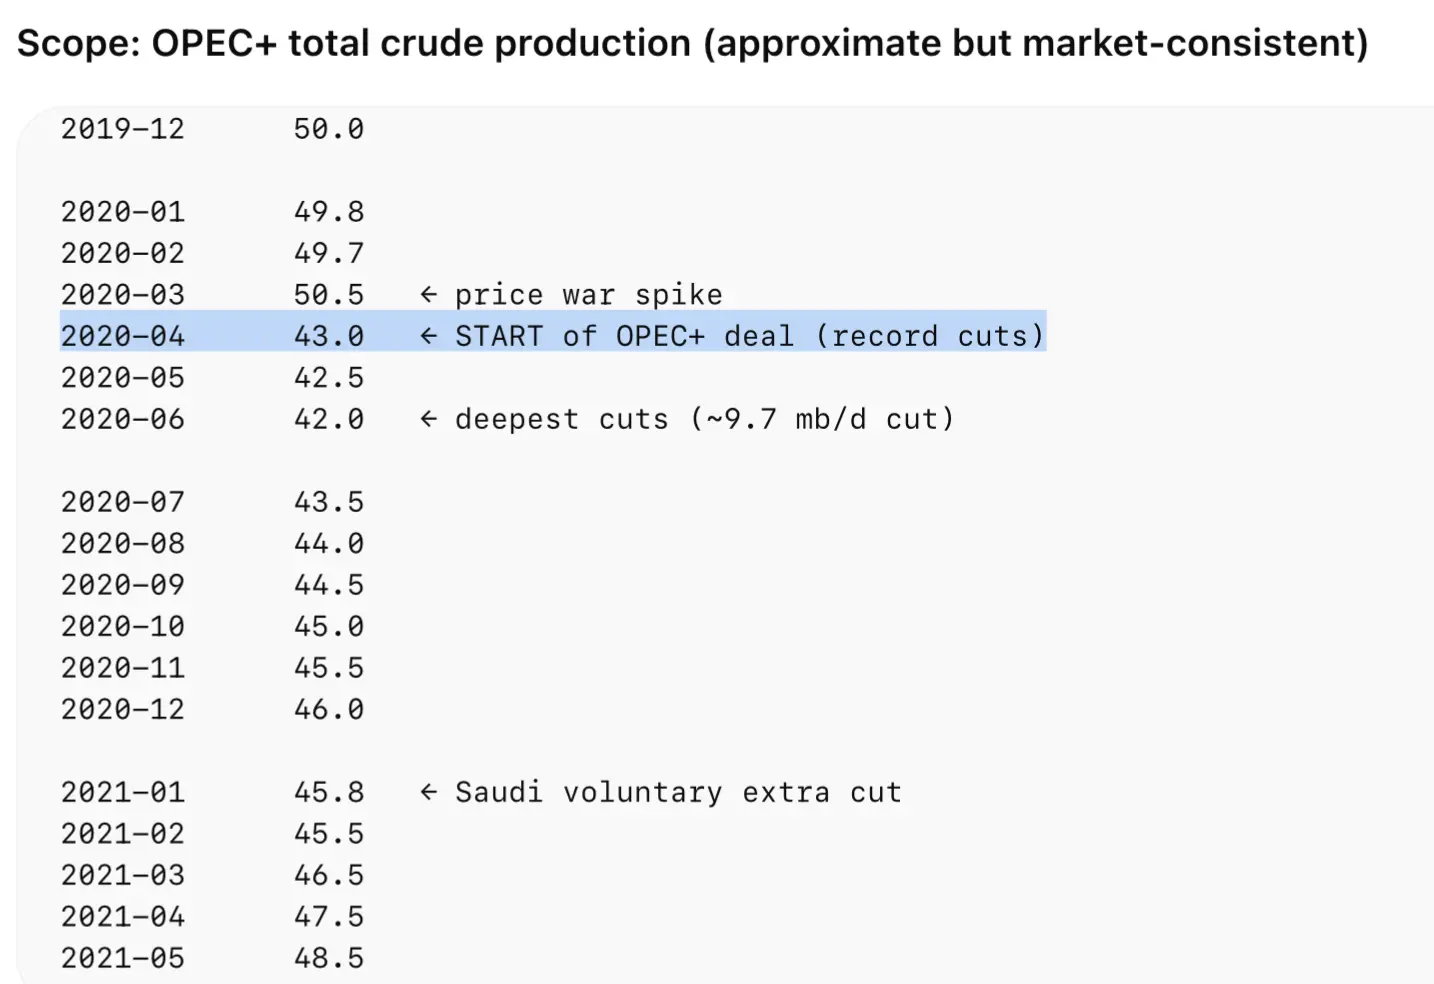Click the 'deepest cuts' annotation text
The image size is (1434, 984).
[704, 419]
